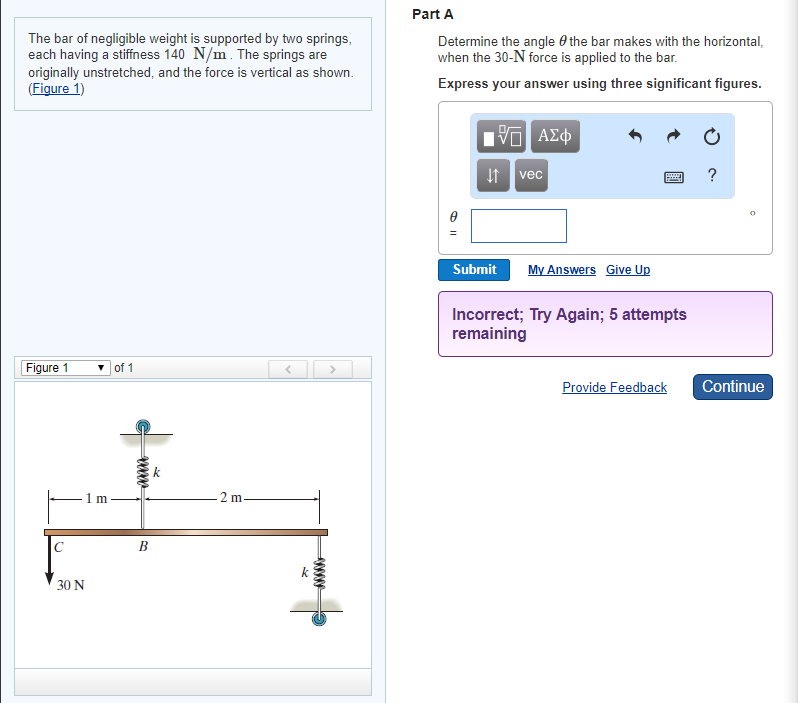Open the Greek symbols ΑΣΦ palette

pos(555,137)
